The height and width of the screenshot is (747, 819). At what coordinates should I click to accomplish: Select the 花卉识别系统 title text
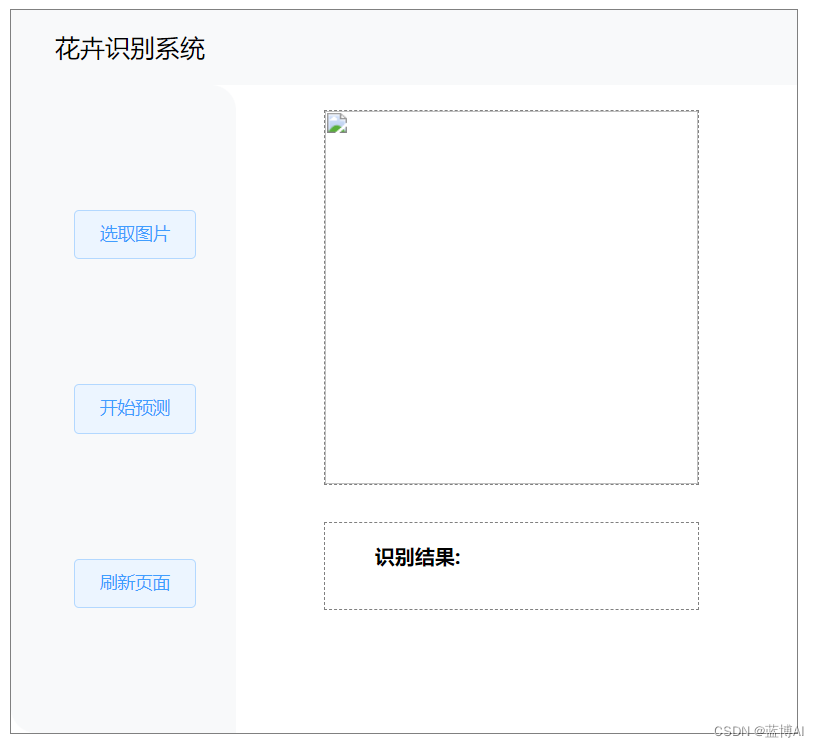tap(130, 49)
